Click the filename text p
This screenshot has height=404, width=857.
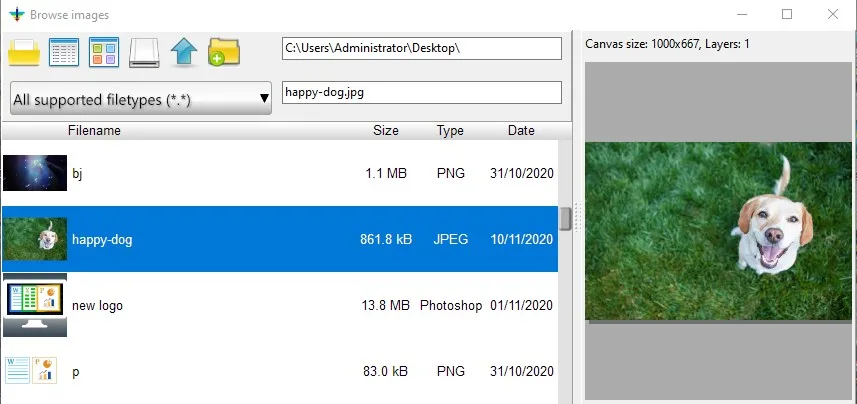[76, 372]
